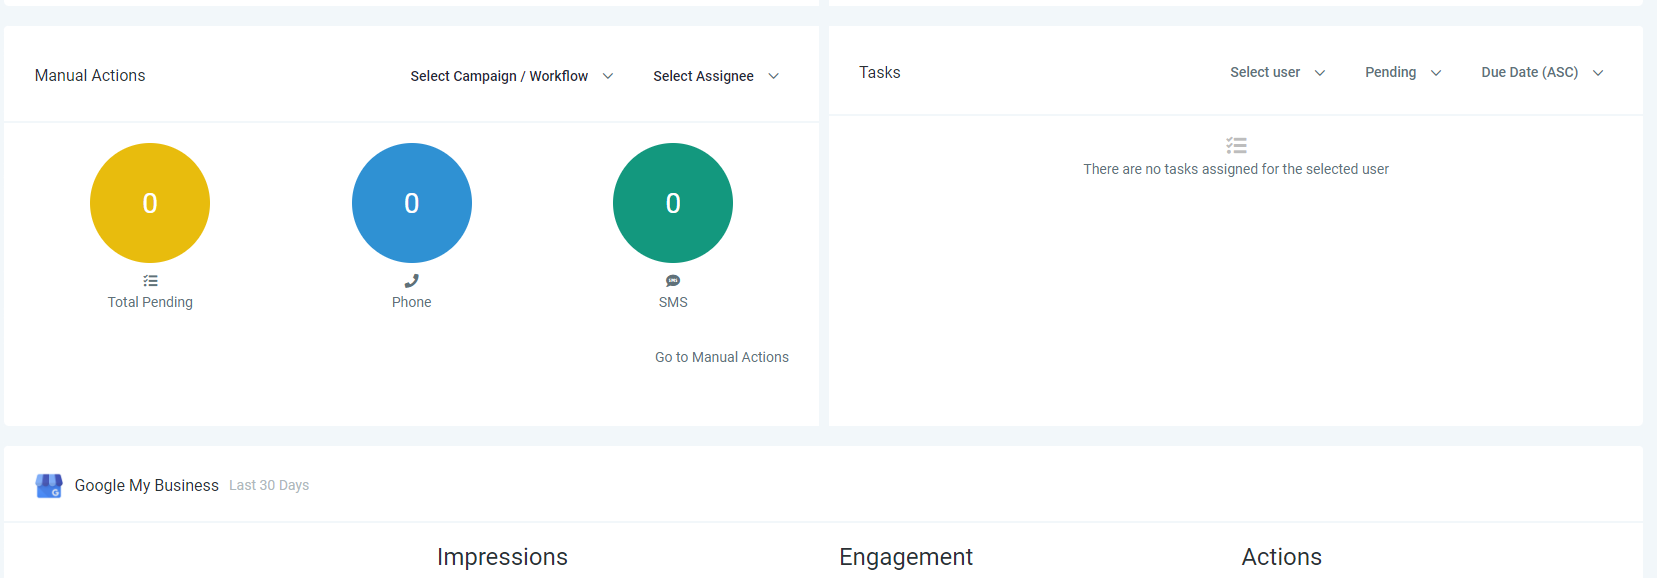
Task: Click the Last 30 Days label
Action: tap(269, 485)
